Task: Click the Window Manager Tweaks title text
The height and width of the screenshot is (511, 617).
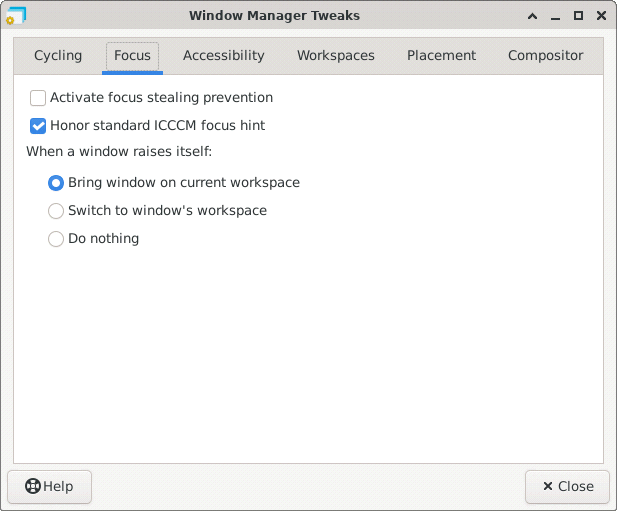Action: point(273,16)
